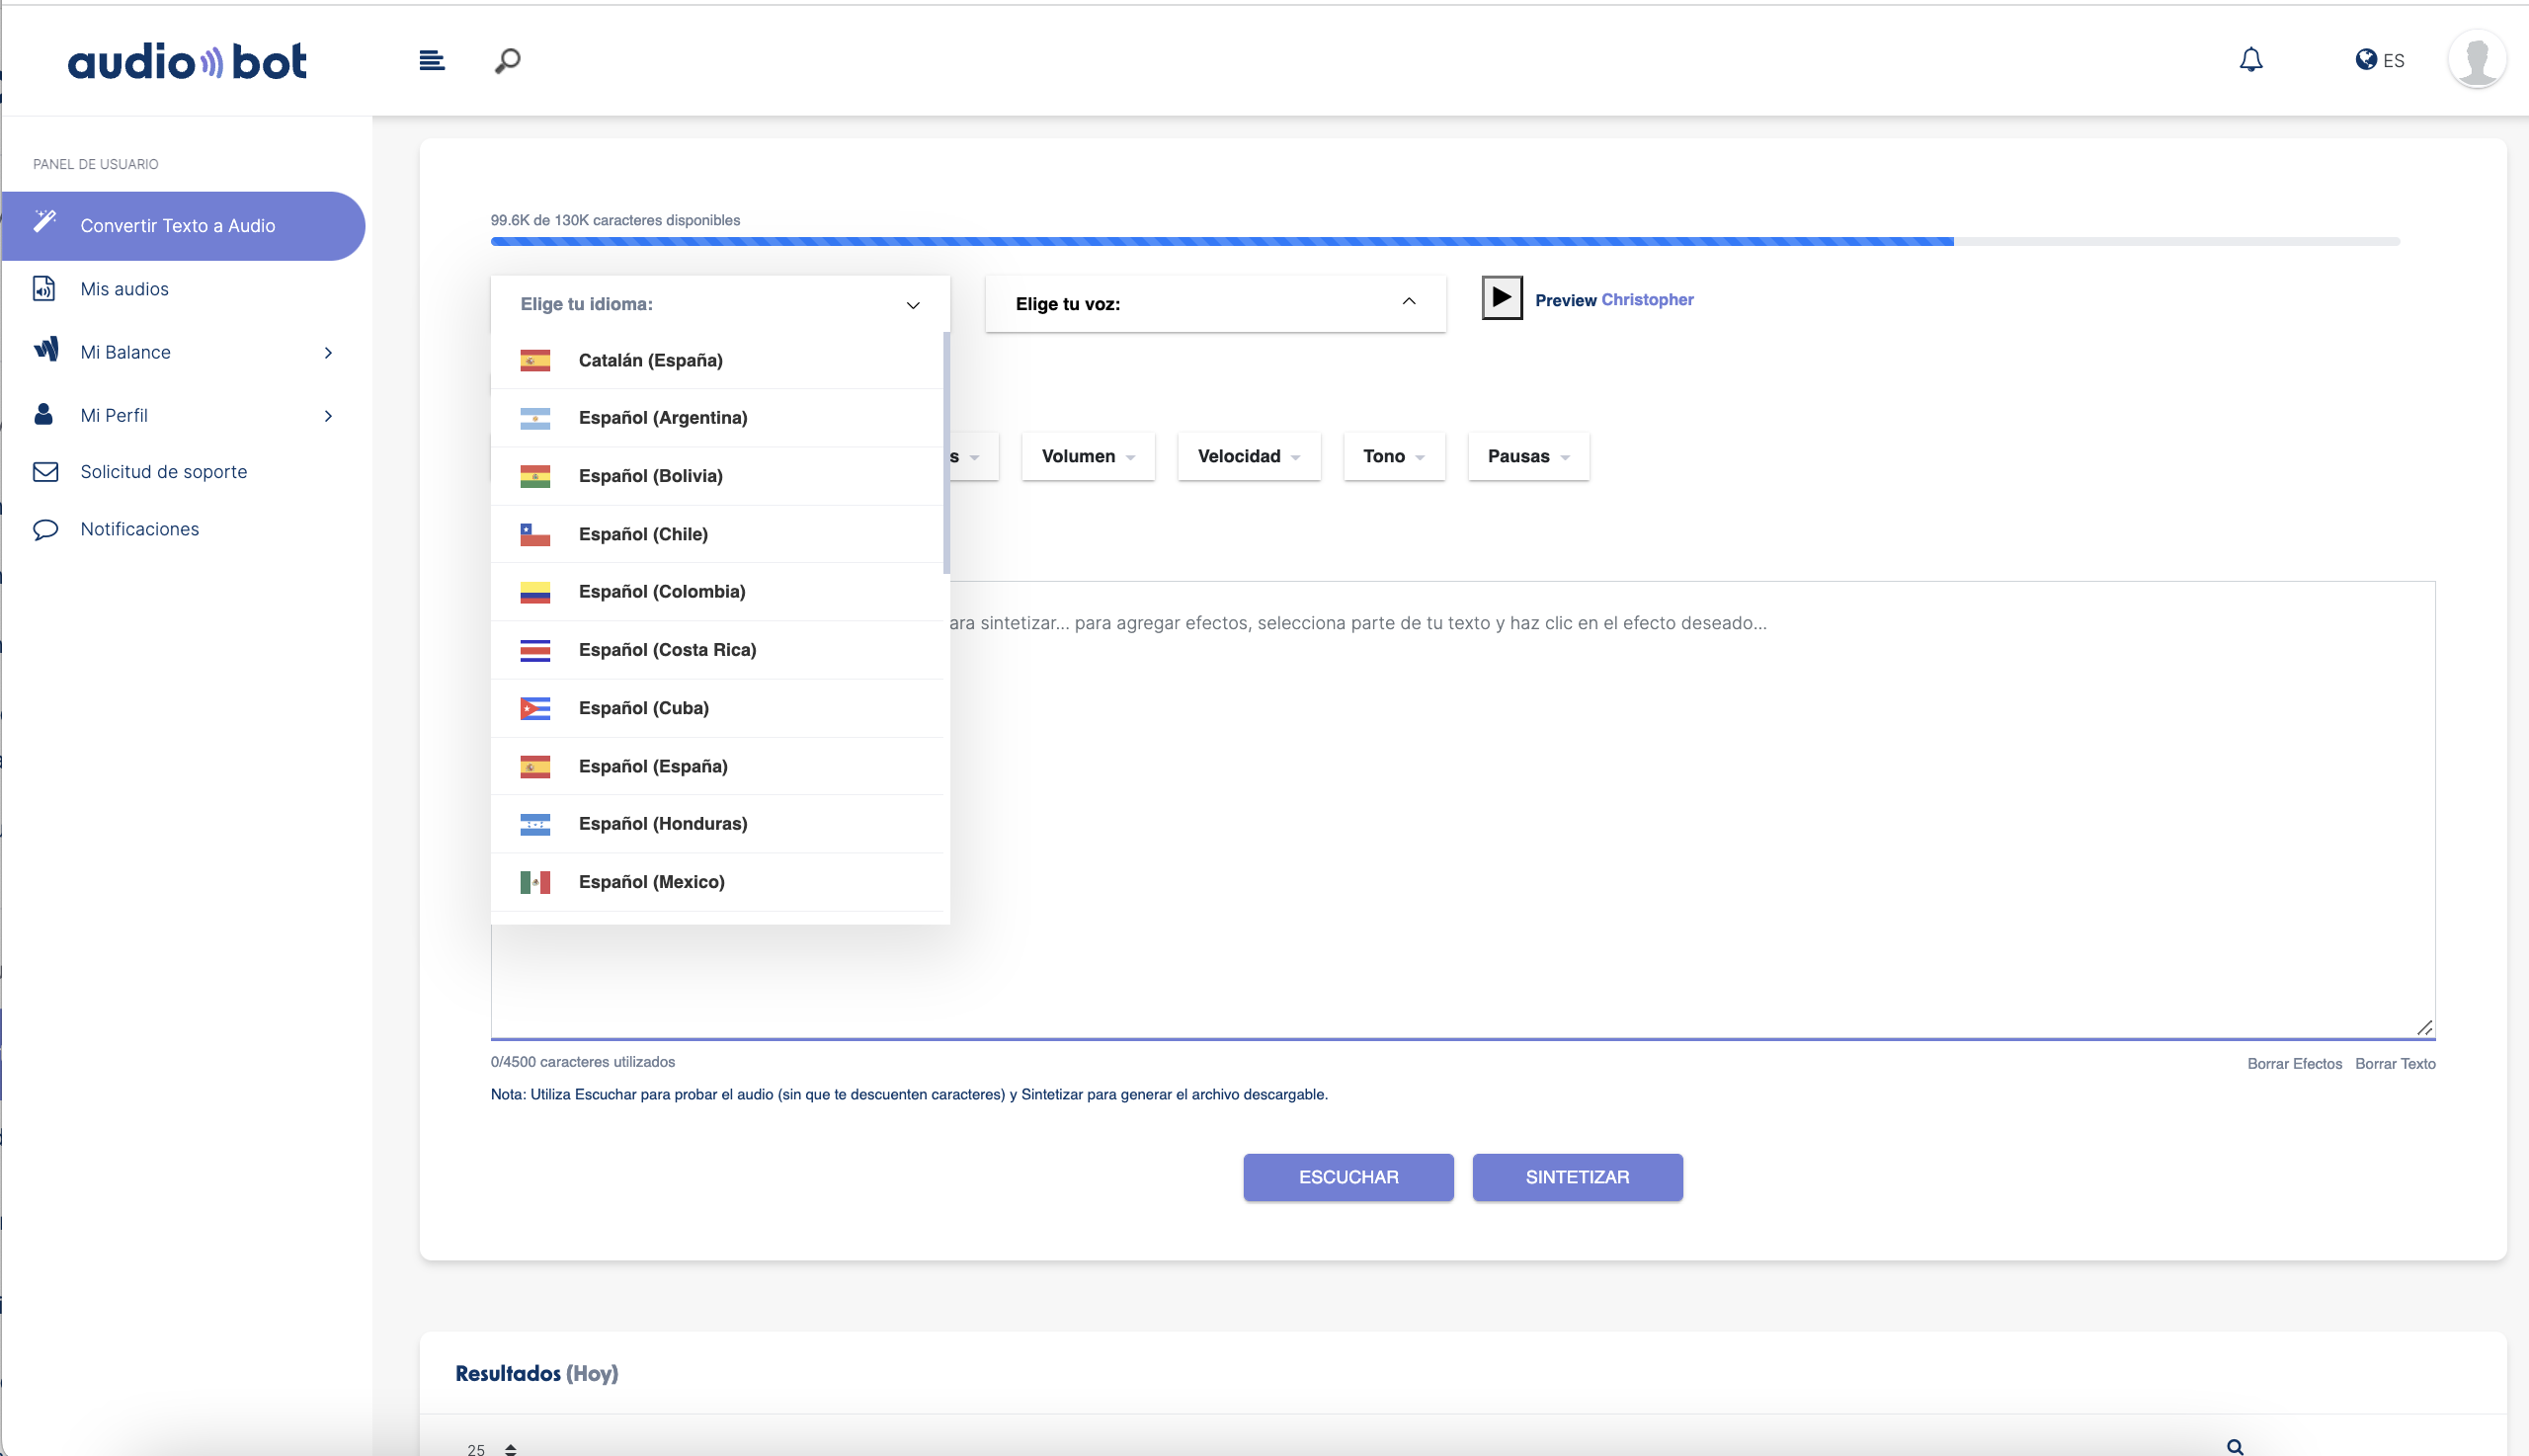The width and height of the screenshot is (2529, 1456).
Task: Open the Solicitud de soporte envelope icon
Action: click(44, 471)
